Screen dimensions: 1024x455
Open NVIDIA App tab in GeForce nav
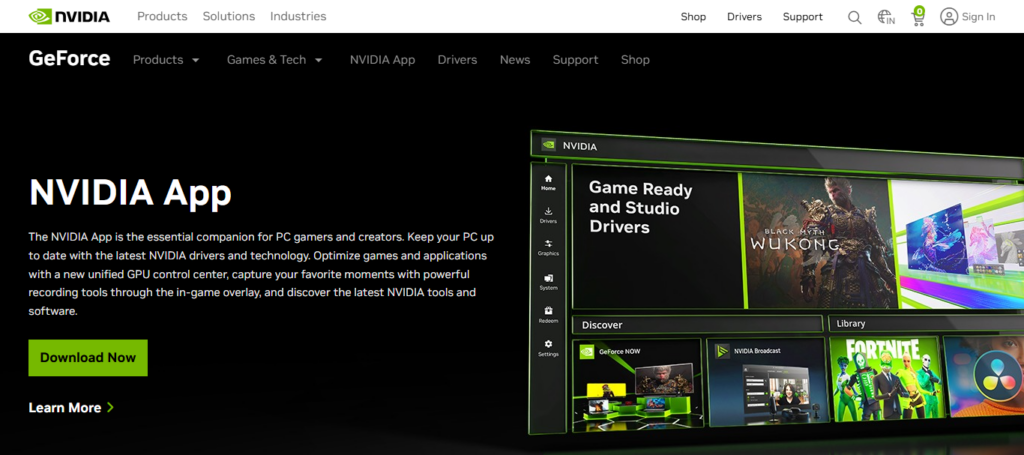pyautogui.click(x=382, y=59)
